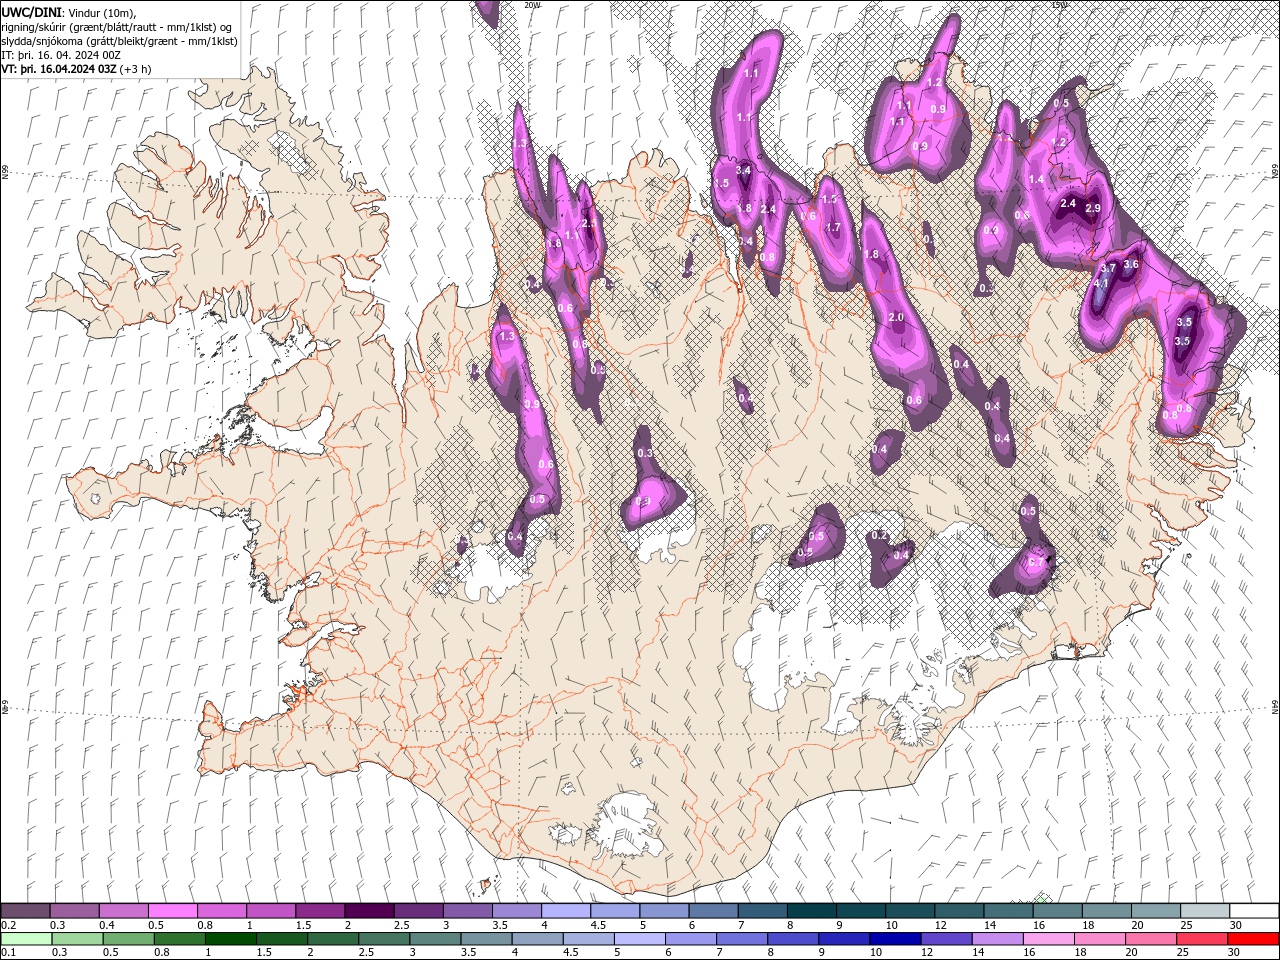Click the 3.7 snowfall value on the map
This screenshot has width=1280, height=960.
(x=1108, y=268)
